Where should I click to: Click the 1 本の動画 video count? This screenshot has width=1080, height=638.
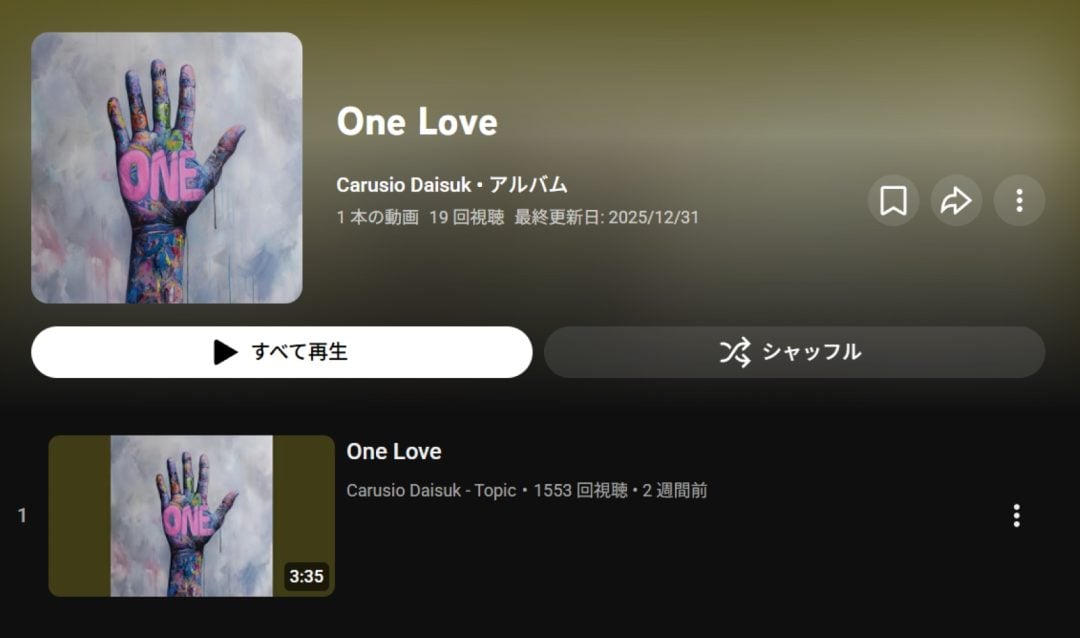377,218
